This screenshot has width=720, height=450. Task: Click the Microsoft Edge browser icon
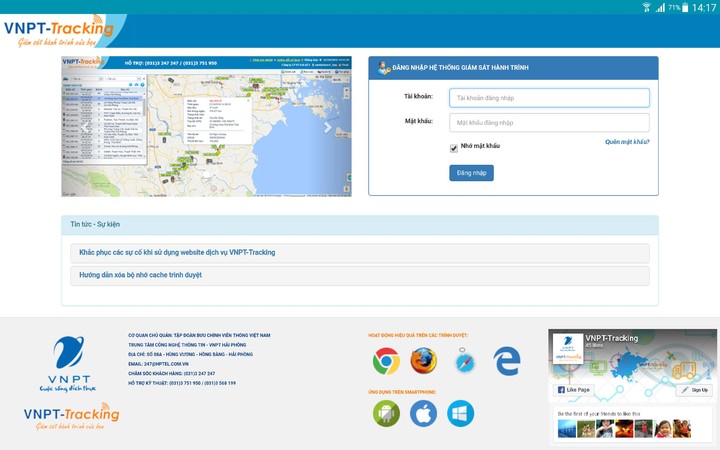[507, 361]
